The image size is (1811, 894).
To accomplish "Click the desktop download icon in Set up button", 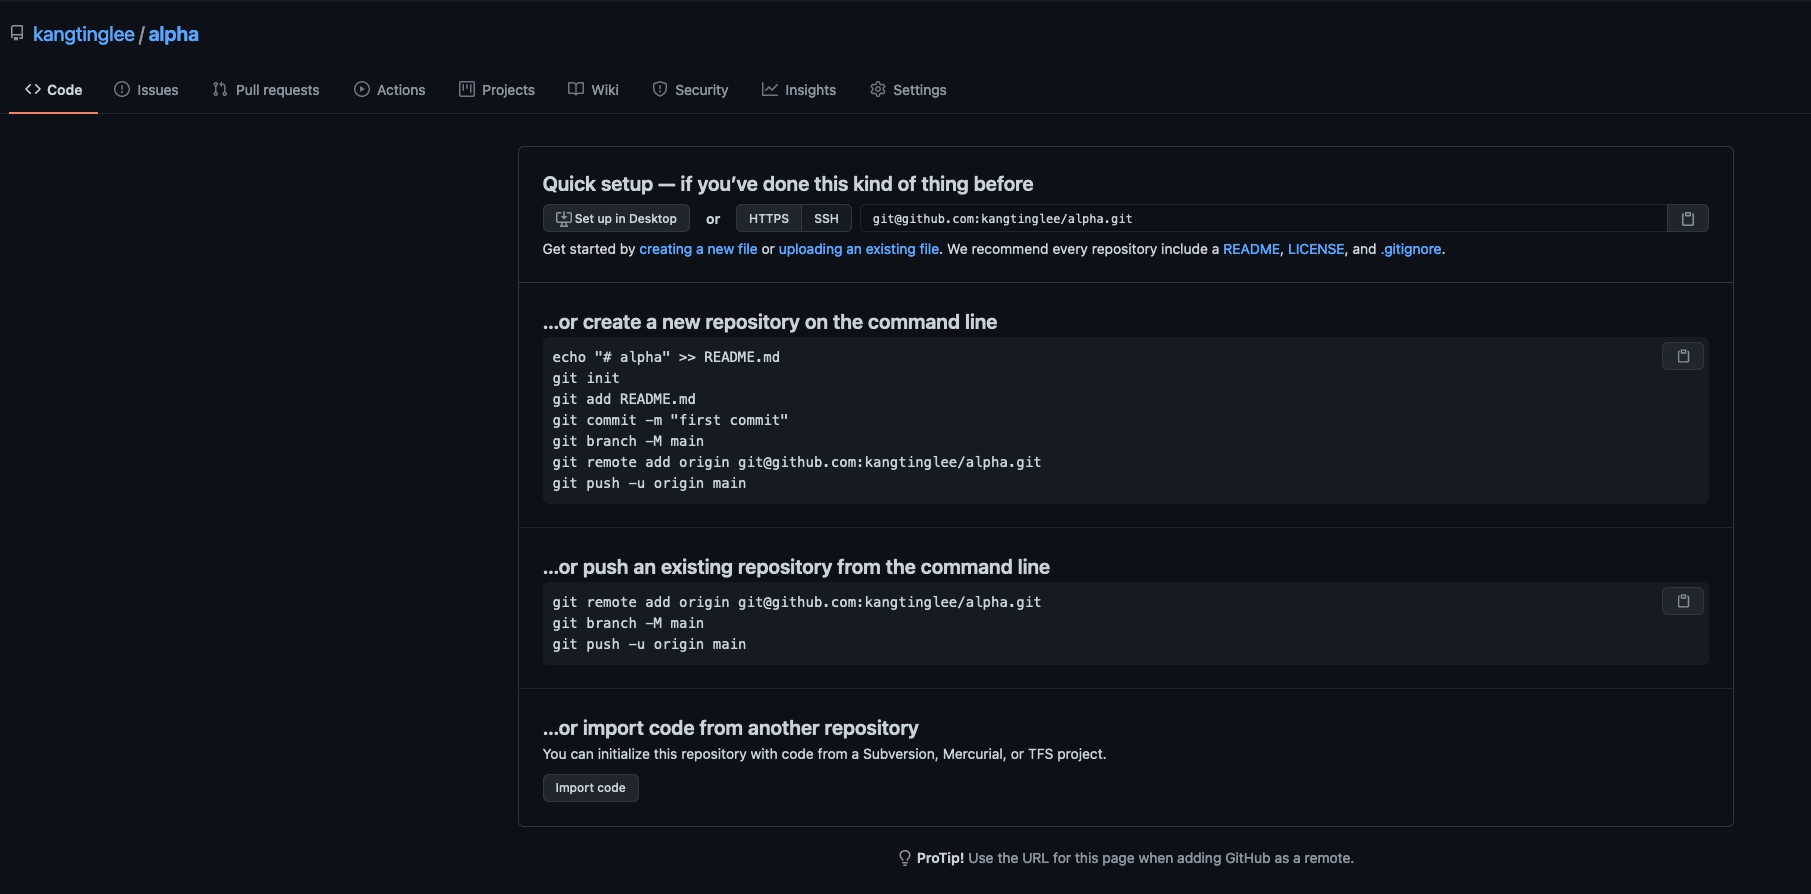I will coord(564,218).
